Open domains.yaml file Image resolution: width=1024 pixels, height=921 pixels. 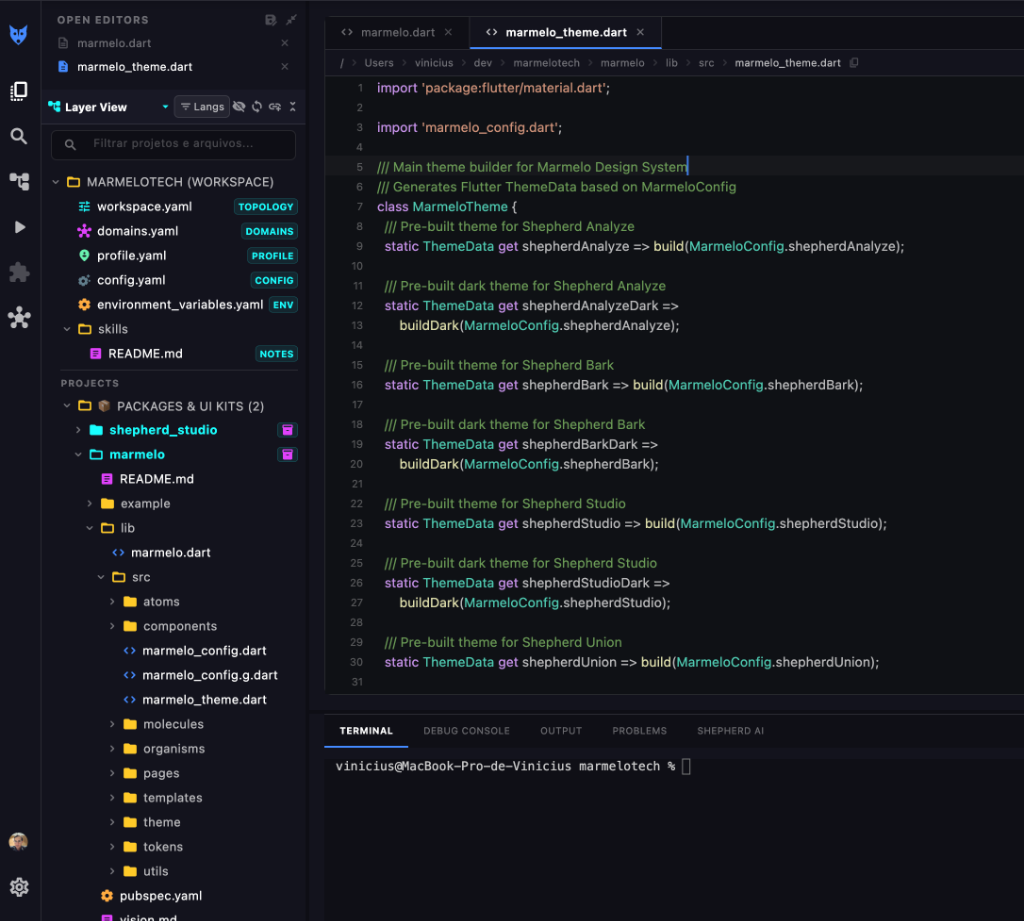click(137, 231)
